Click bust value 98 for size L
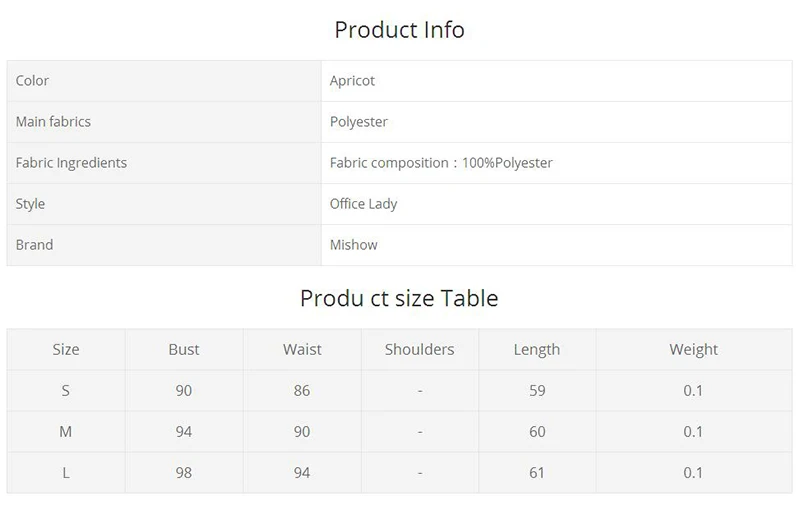The height and width of the screenshot is (505, 800). tap(184, 473)
